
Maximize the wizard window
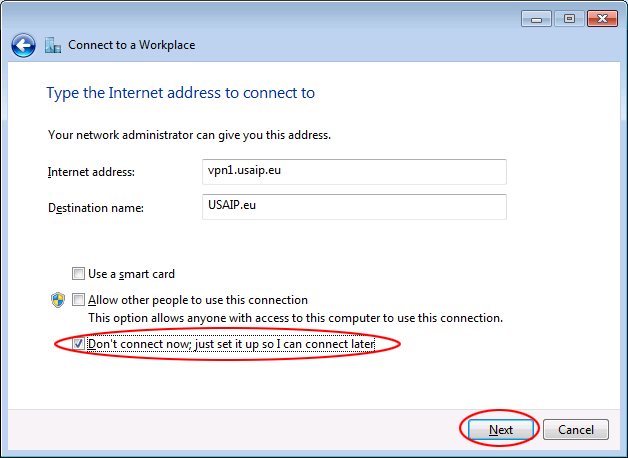569,18
